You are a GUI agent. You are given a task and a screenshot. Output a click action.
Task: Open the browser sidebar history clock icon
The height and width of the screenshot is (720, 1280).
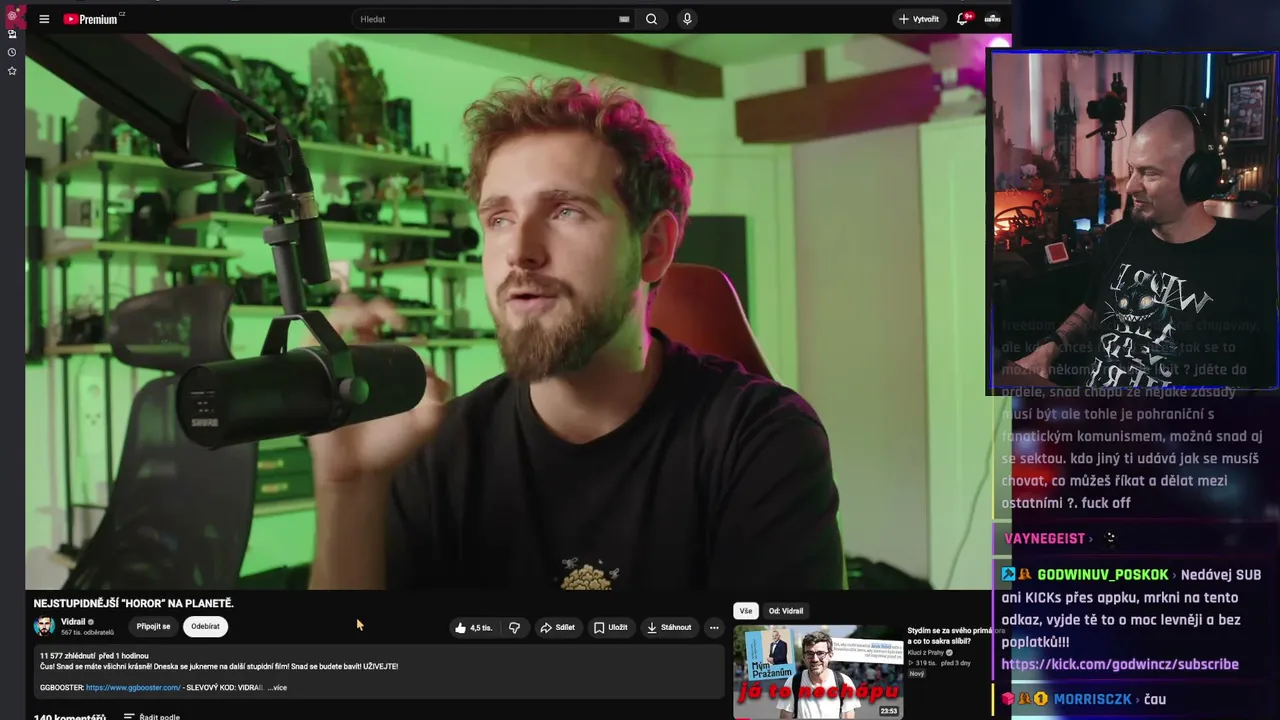pyautogui.click(x=12, y=52)
